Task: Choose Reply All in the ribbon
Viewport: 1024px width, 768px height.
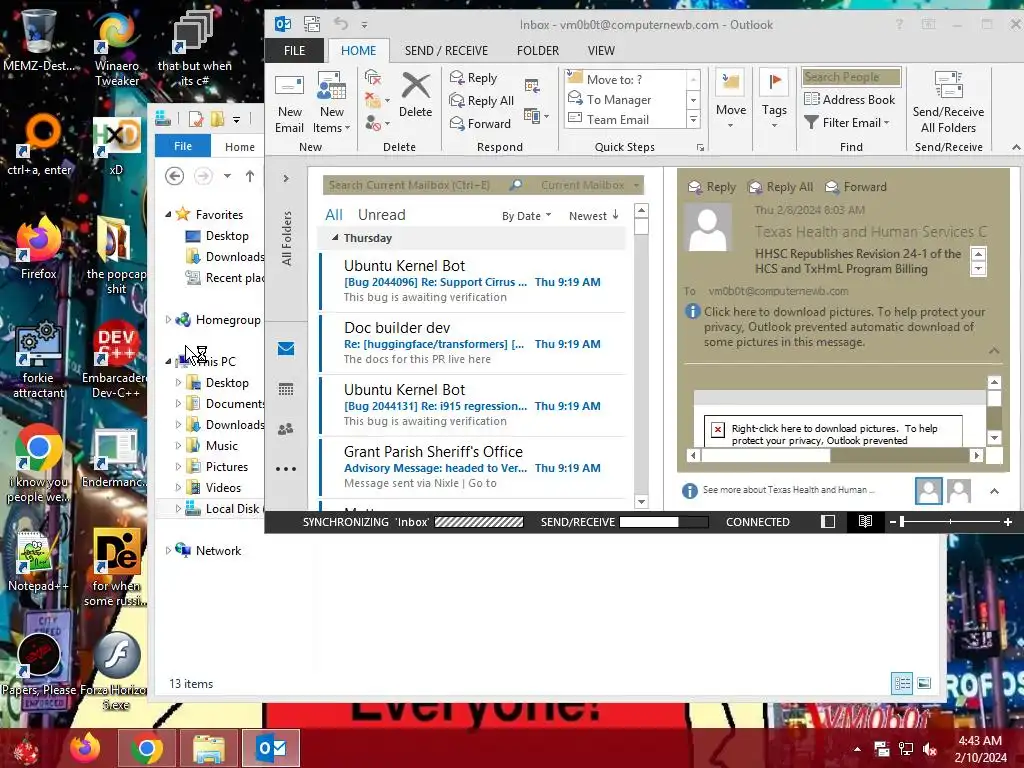Action: [x=482, y=101]
